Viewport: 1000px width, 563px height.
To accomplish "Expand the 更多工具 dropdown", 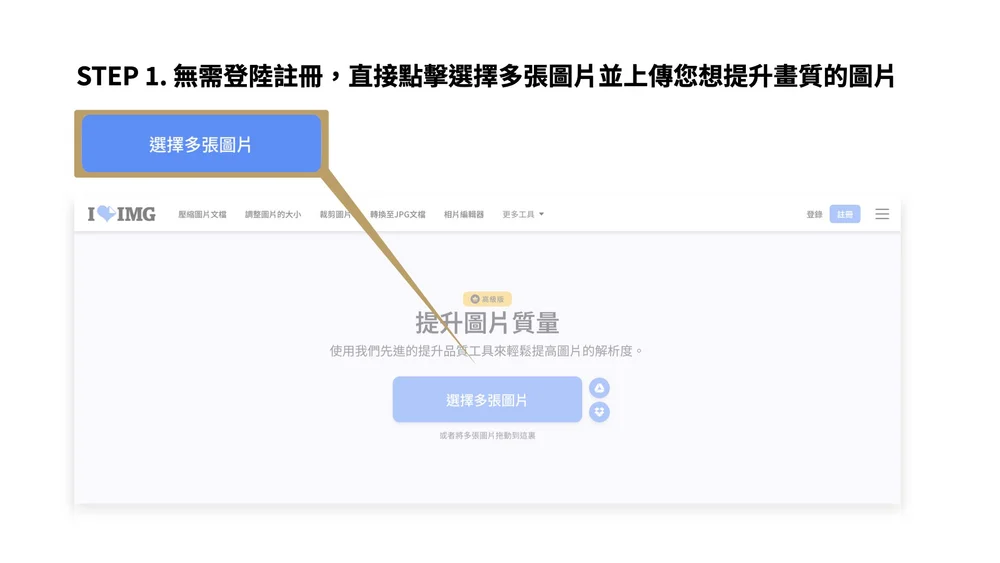I will pyautogui.click(x=523, y=214).
